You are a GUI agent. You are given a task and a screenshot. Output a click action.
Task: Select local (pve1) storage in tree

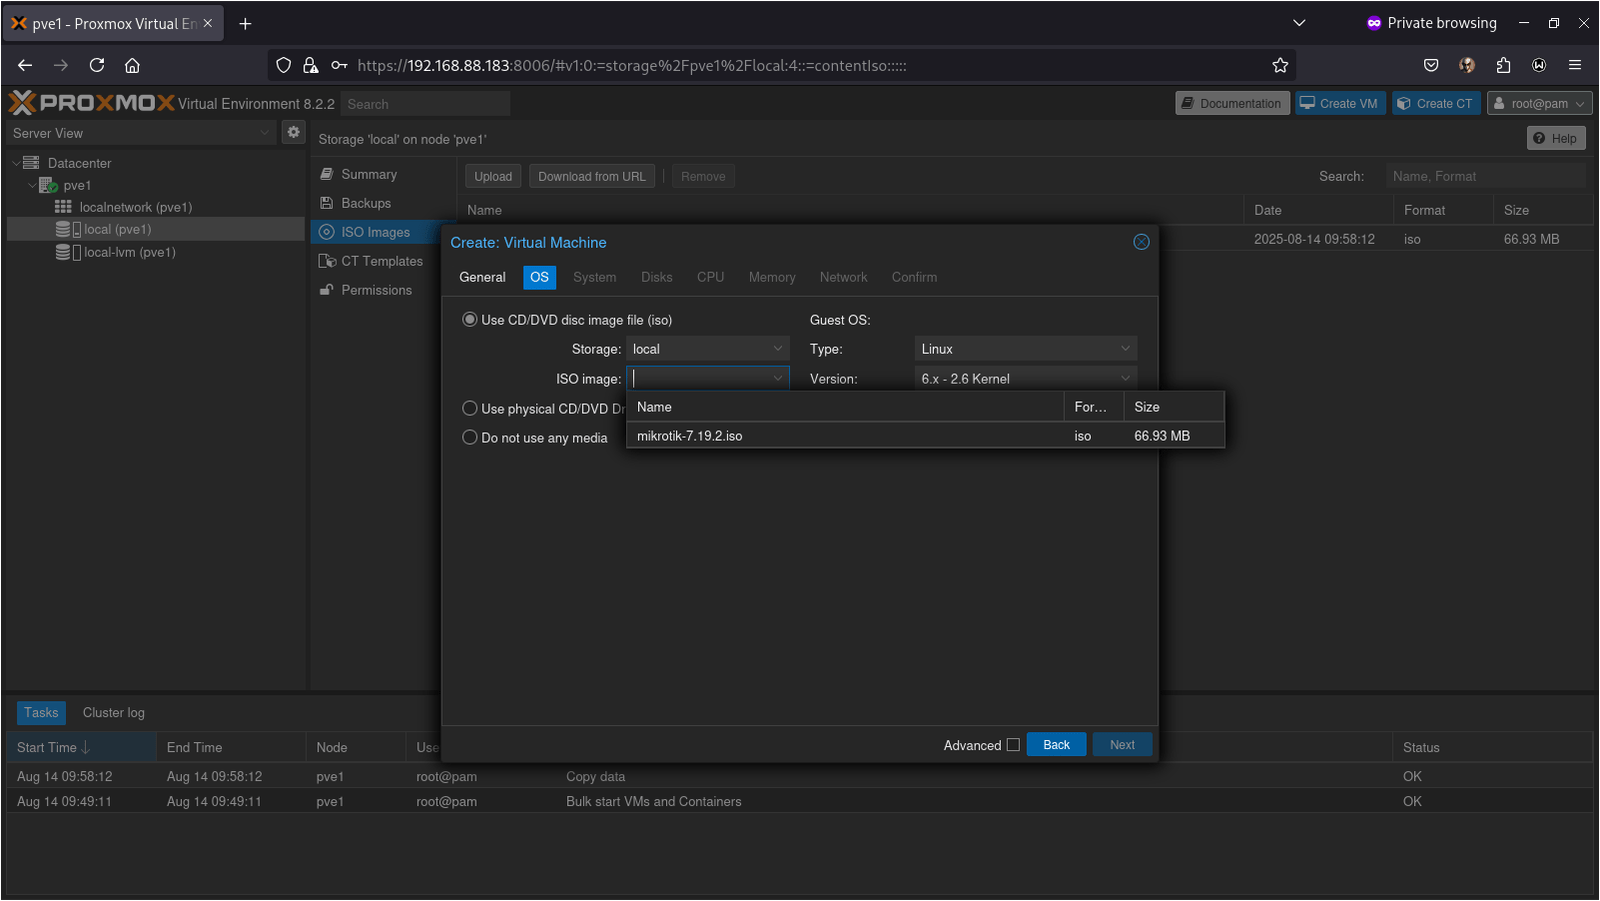(117, 229)
